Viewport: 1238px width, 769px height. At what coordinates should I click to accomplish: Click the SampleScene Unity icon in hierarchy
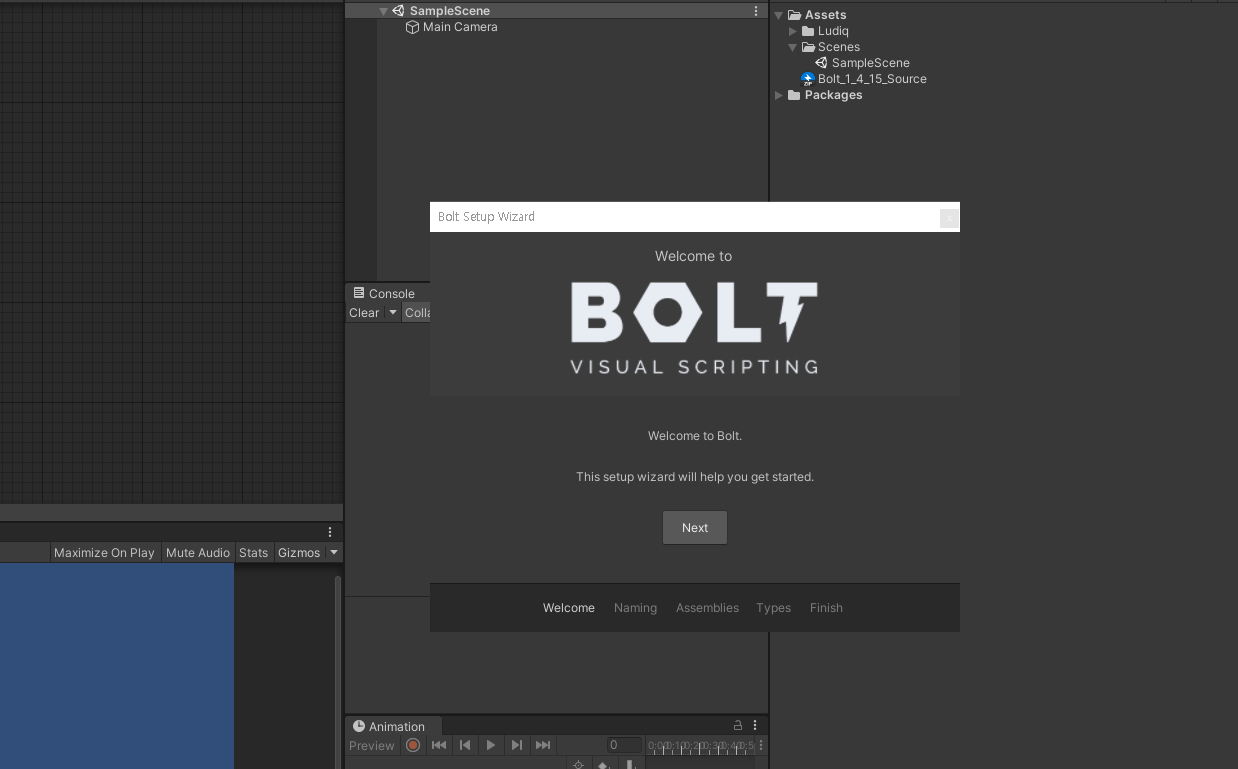pyautogui.click(x=398, y=11)
